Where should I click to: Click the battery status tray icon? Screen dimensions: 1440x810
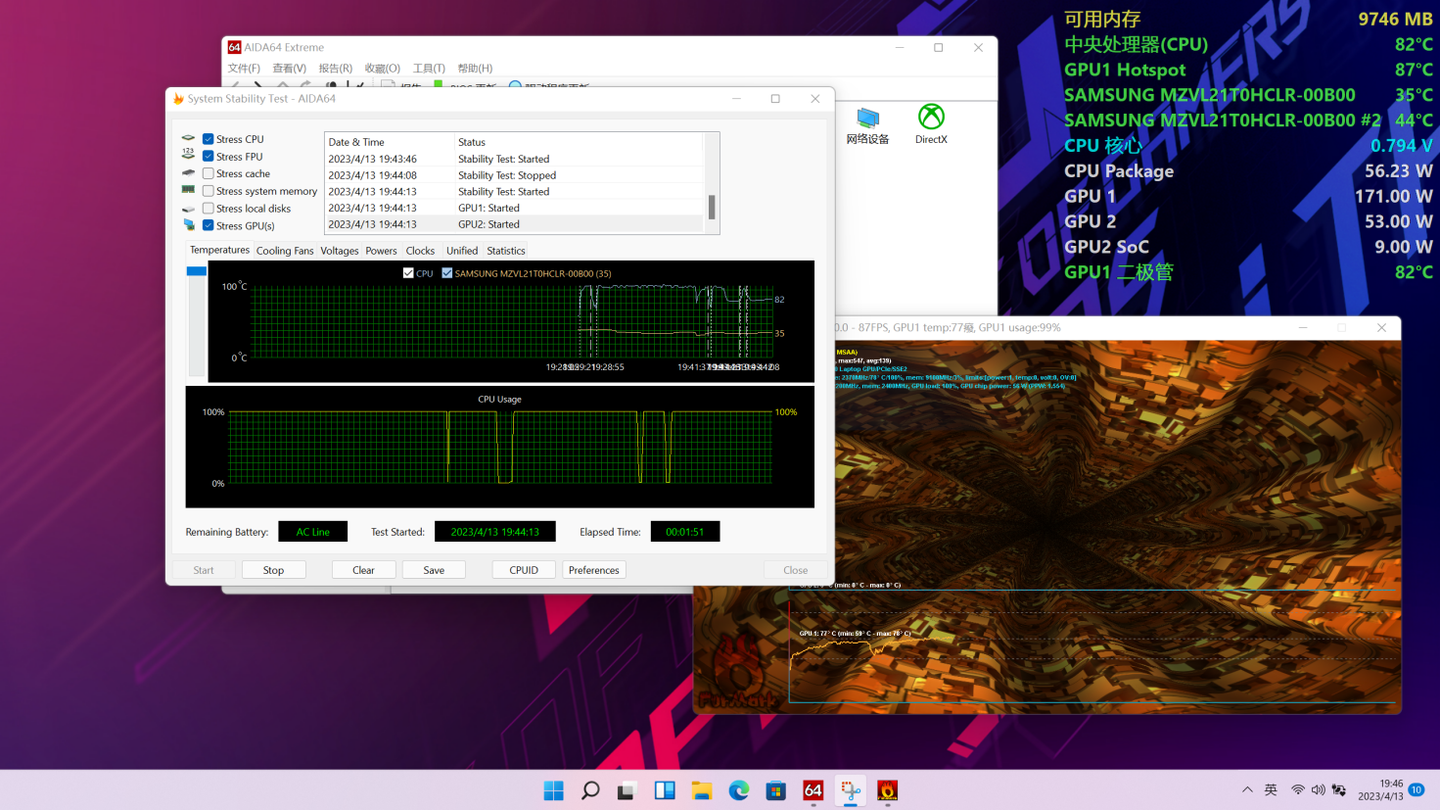[1339, 790]
